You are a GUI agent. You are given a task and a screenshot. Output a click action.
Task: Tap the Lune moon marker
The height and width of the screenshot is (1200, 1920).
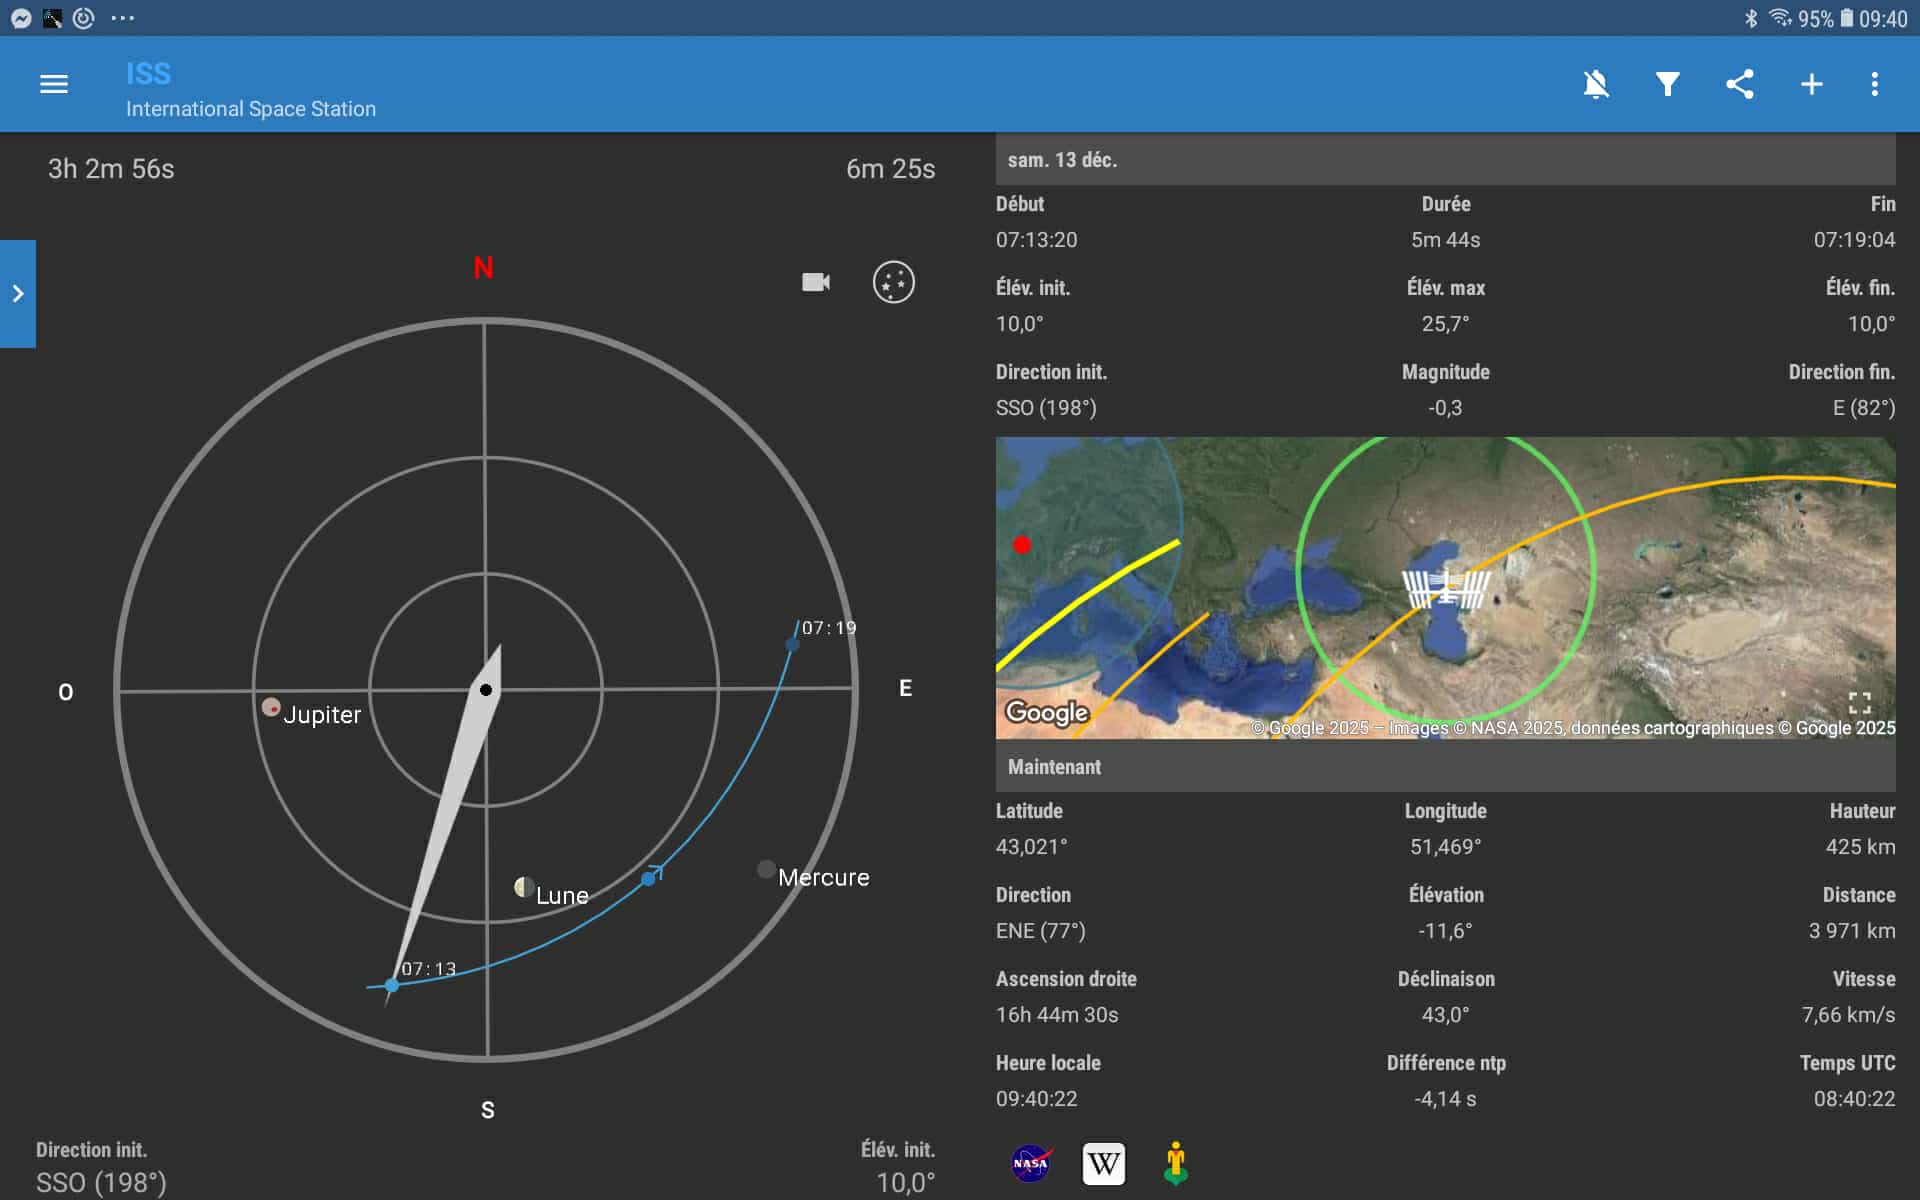[523, 887]
